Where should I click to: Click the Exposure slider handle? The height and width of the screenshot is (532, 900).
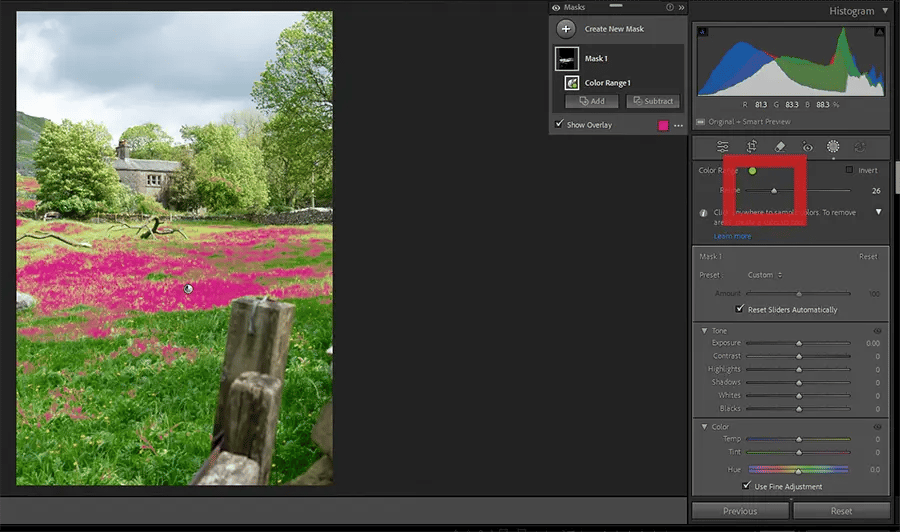pos(799,343)
